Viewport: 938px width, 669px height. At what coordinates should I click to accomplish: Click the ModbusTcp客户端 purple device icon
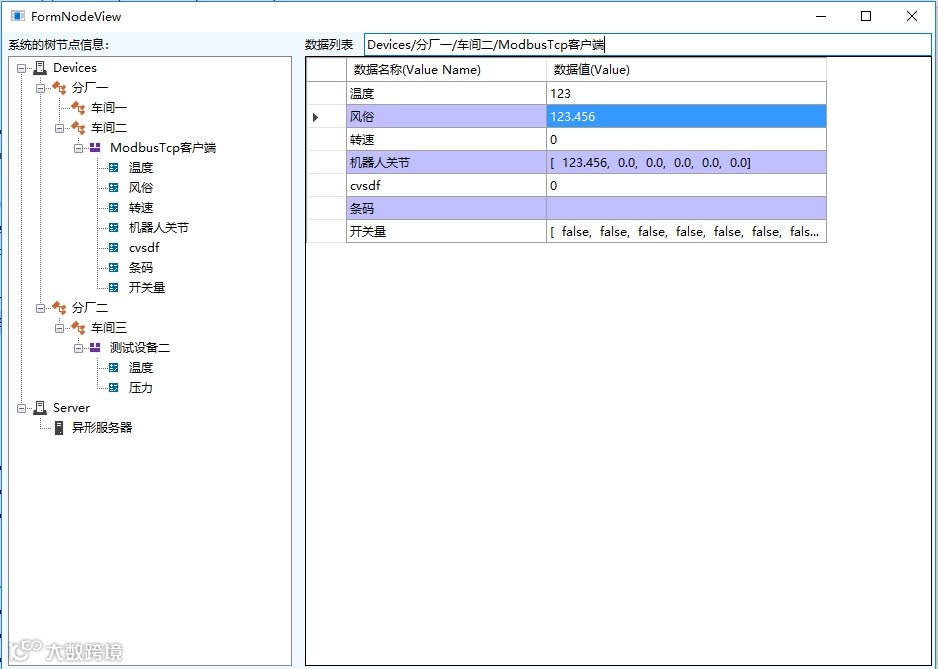[95, 147]
